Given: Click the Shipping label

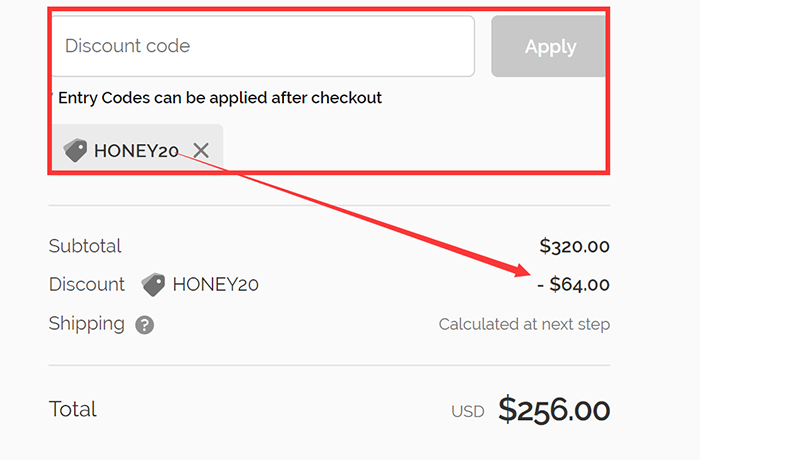Looking at the screenshot, I should point(87,324).
